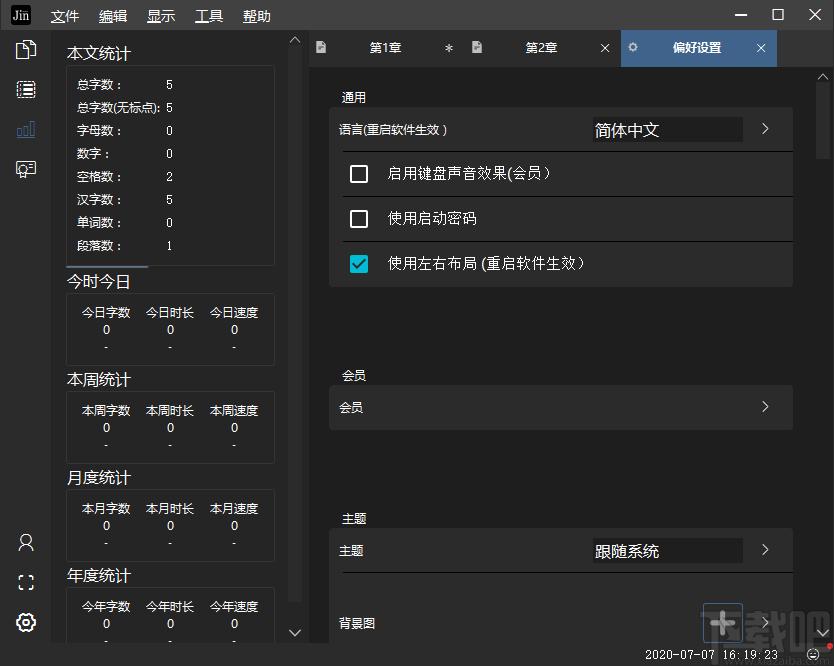
Task: Open the 会员 membership options
Action: 763,407
